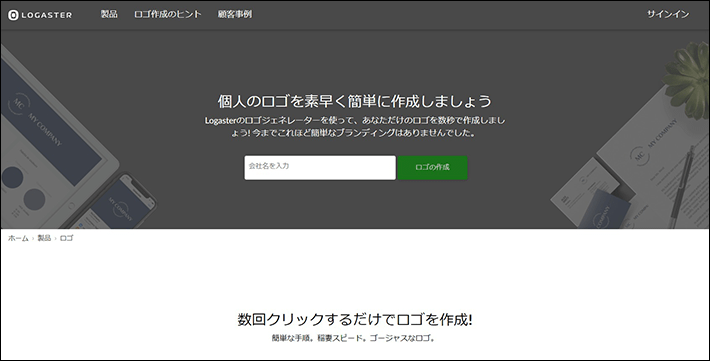Click the heading 個人のロゴを素早く簡単に作成しましょう
This screenshot has width=710, height=361.
coord(355,101)
